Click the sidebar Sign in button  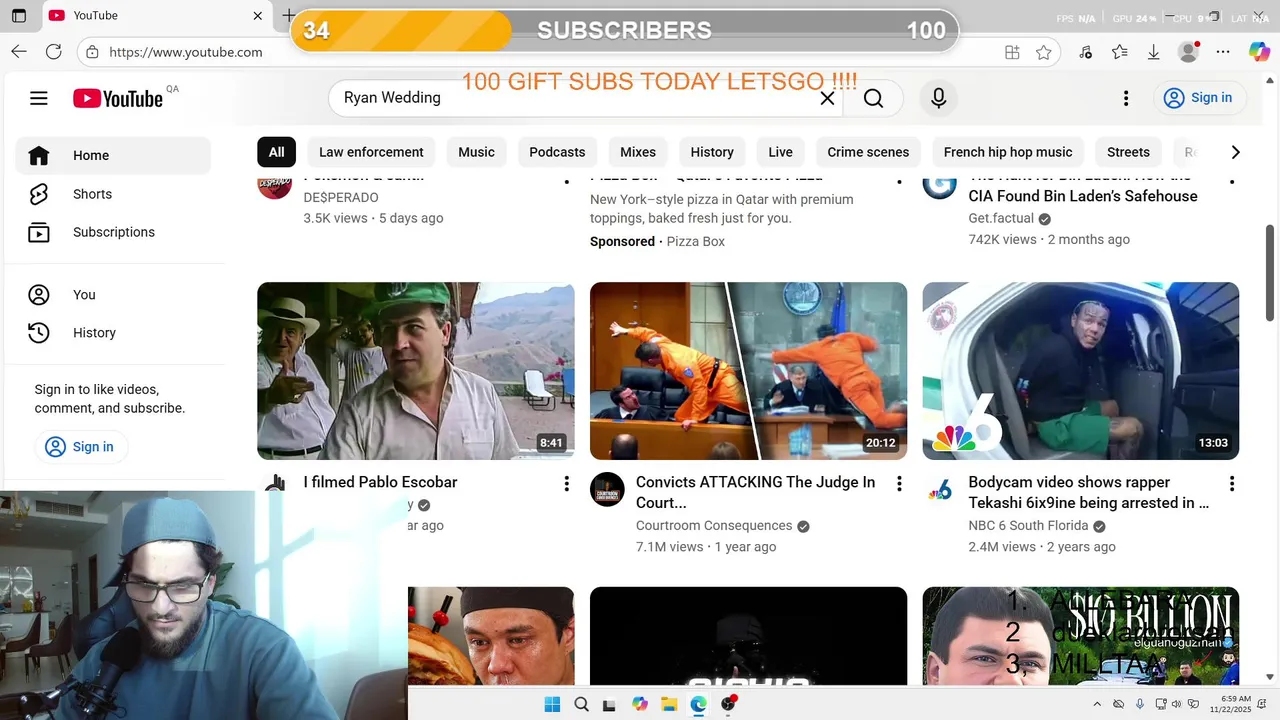point(81,447)
